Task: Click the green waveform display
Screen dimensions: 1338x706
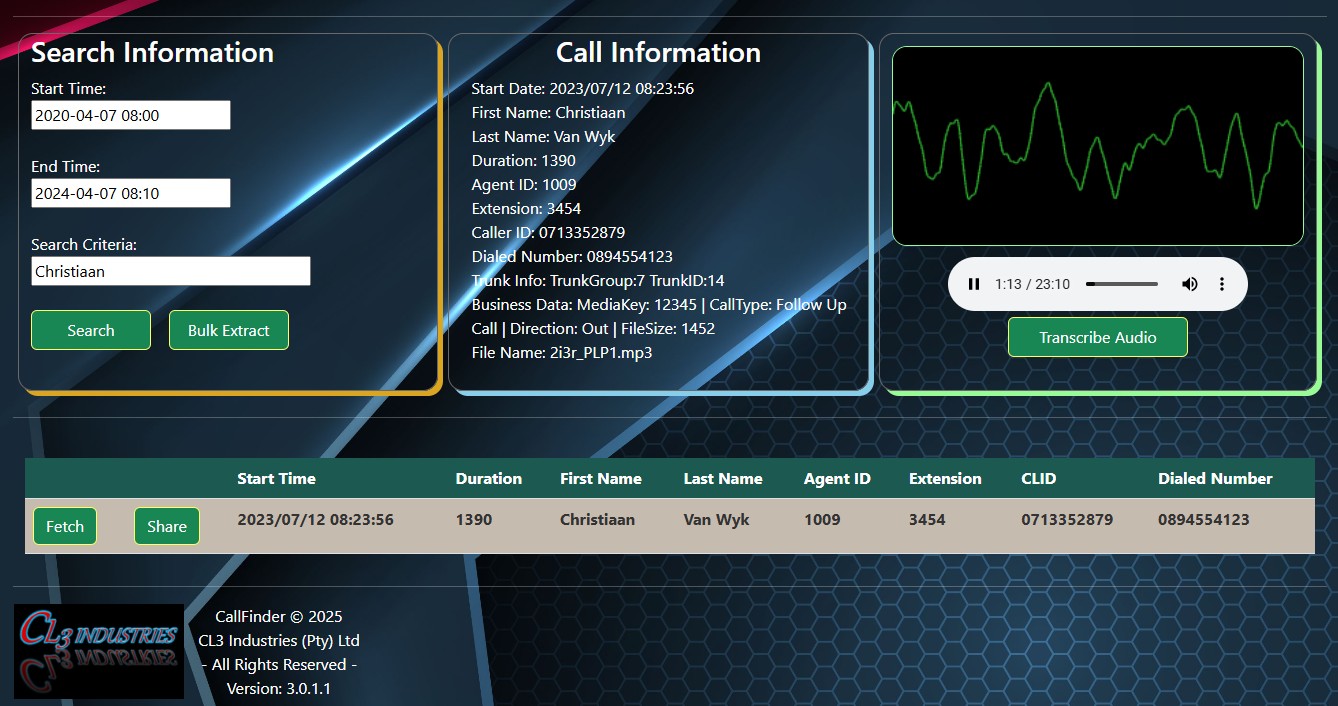Action: point(1097,145)
